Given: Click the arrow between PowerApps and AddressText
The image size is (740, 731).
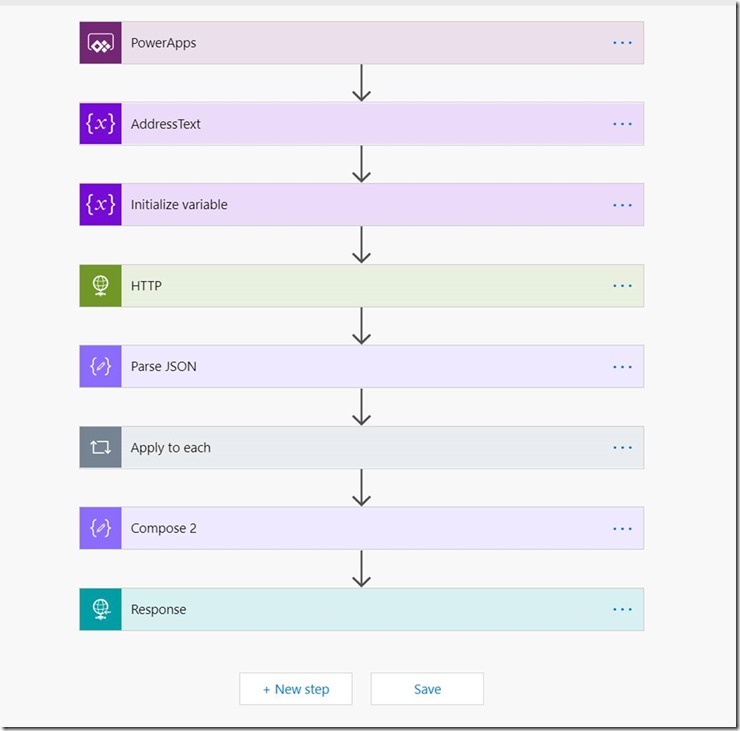Looking at the screenshot, I should (x=362, y=83).
